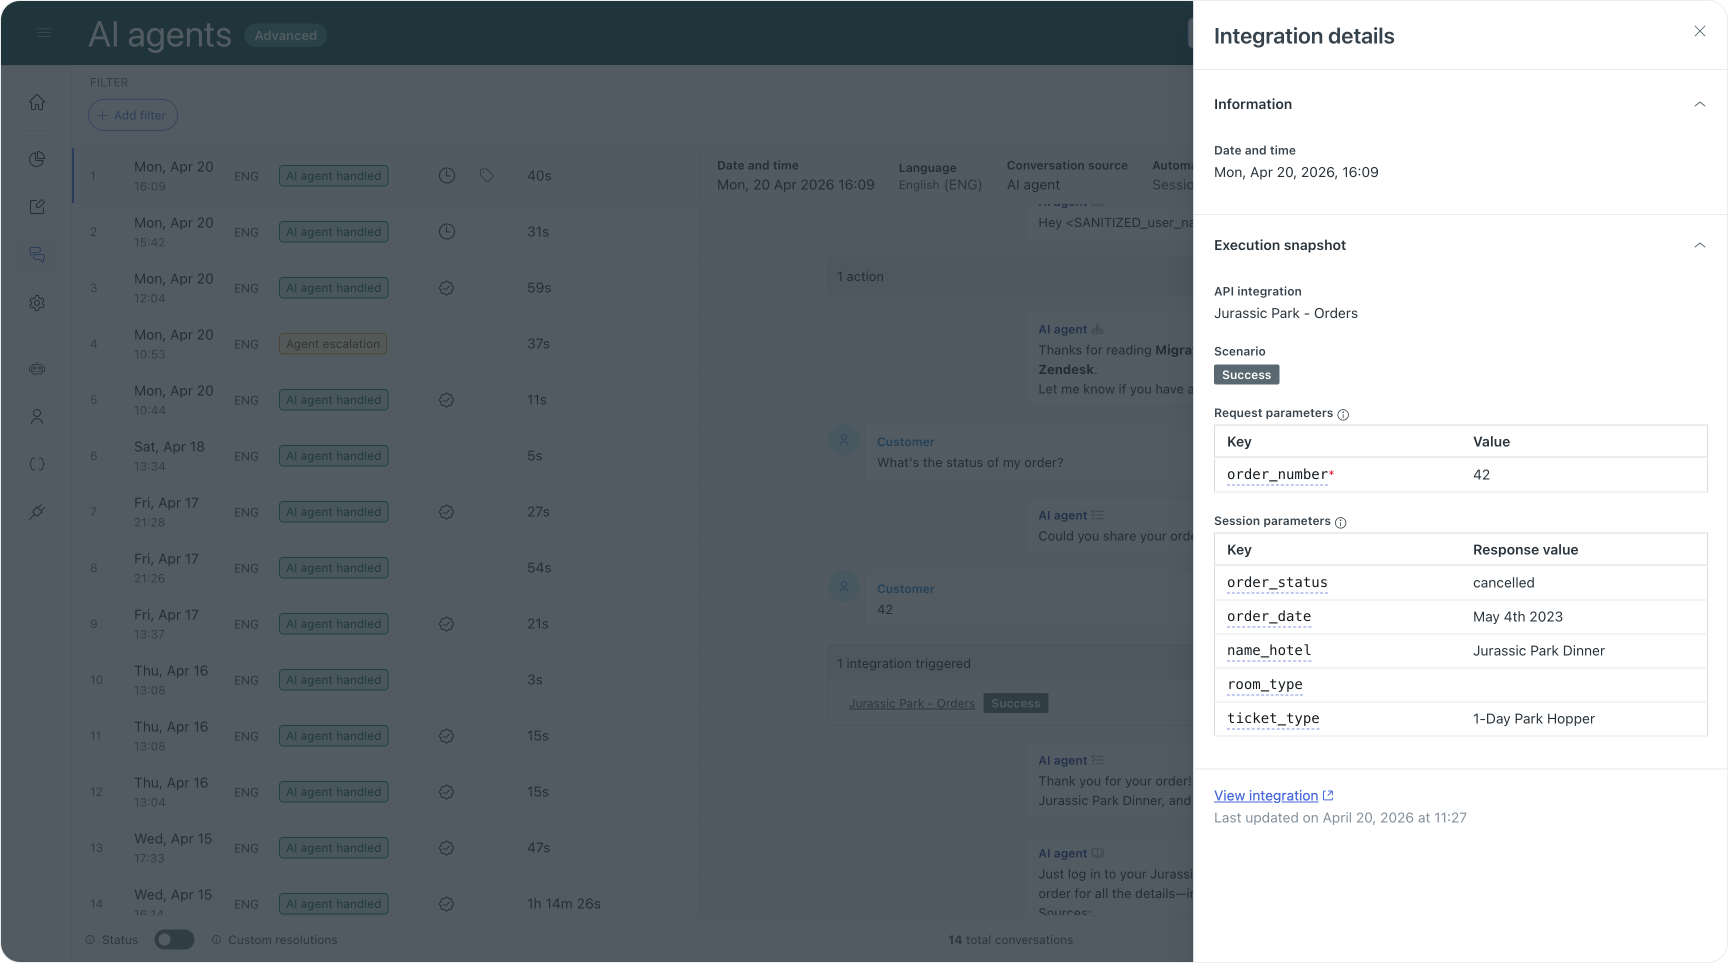1728x963 pixels.
Task: Expand the "1 action" block
Action: (x=1010, y=277)
